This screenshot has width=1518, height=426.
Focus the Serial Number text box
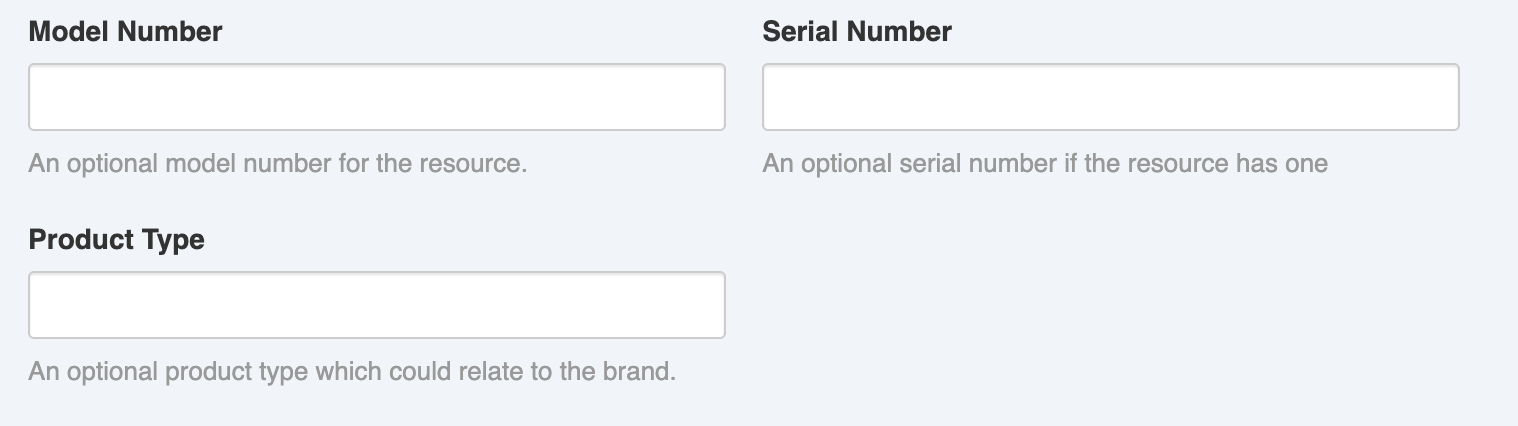pyautogui.click(x=1110, y=97)
